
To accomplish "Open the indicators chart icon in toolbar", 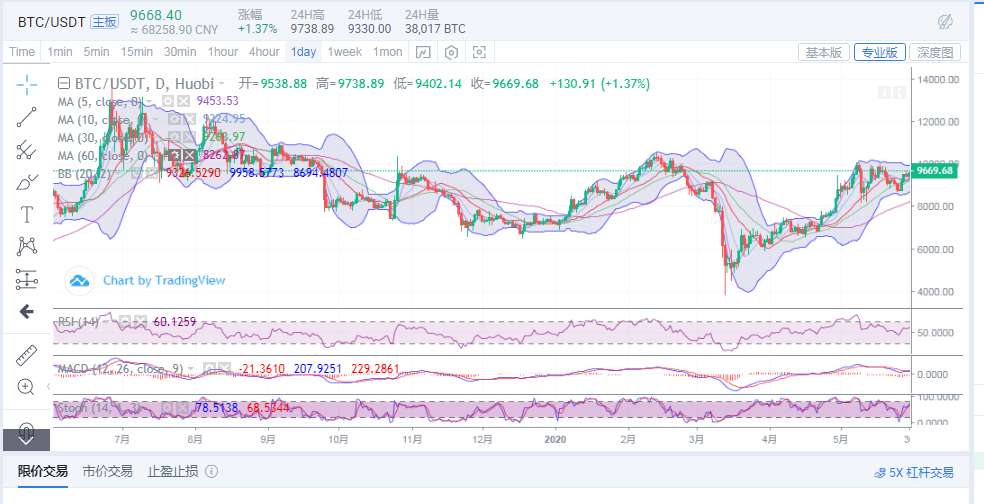I will click(x=423, y=52).
